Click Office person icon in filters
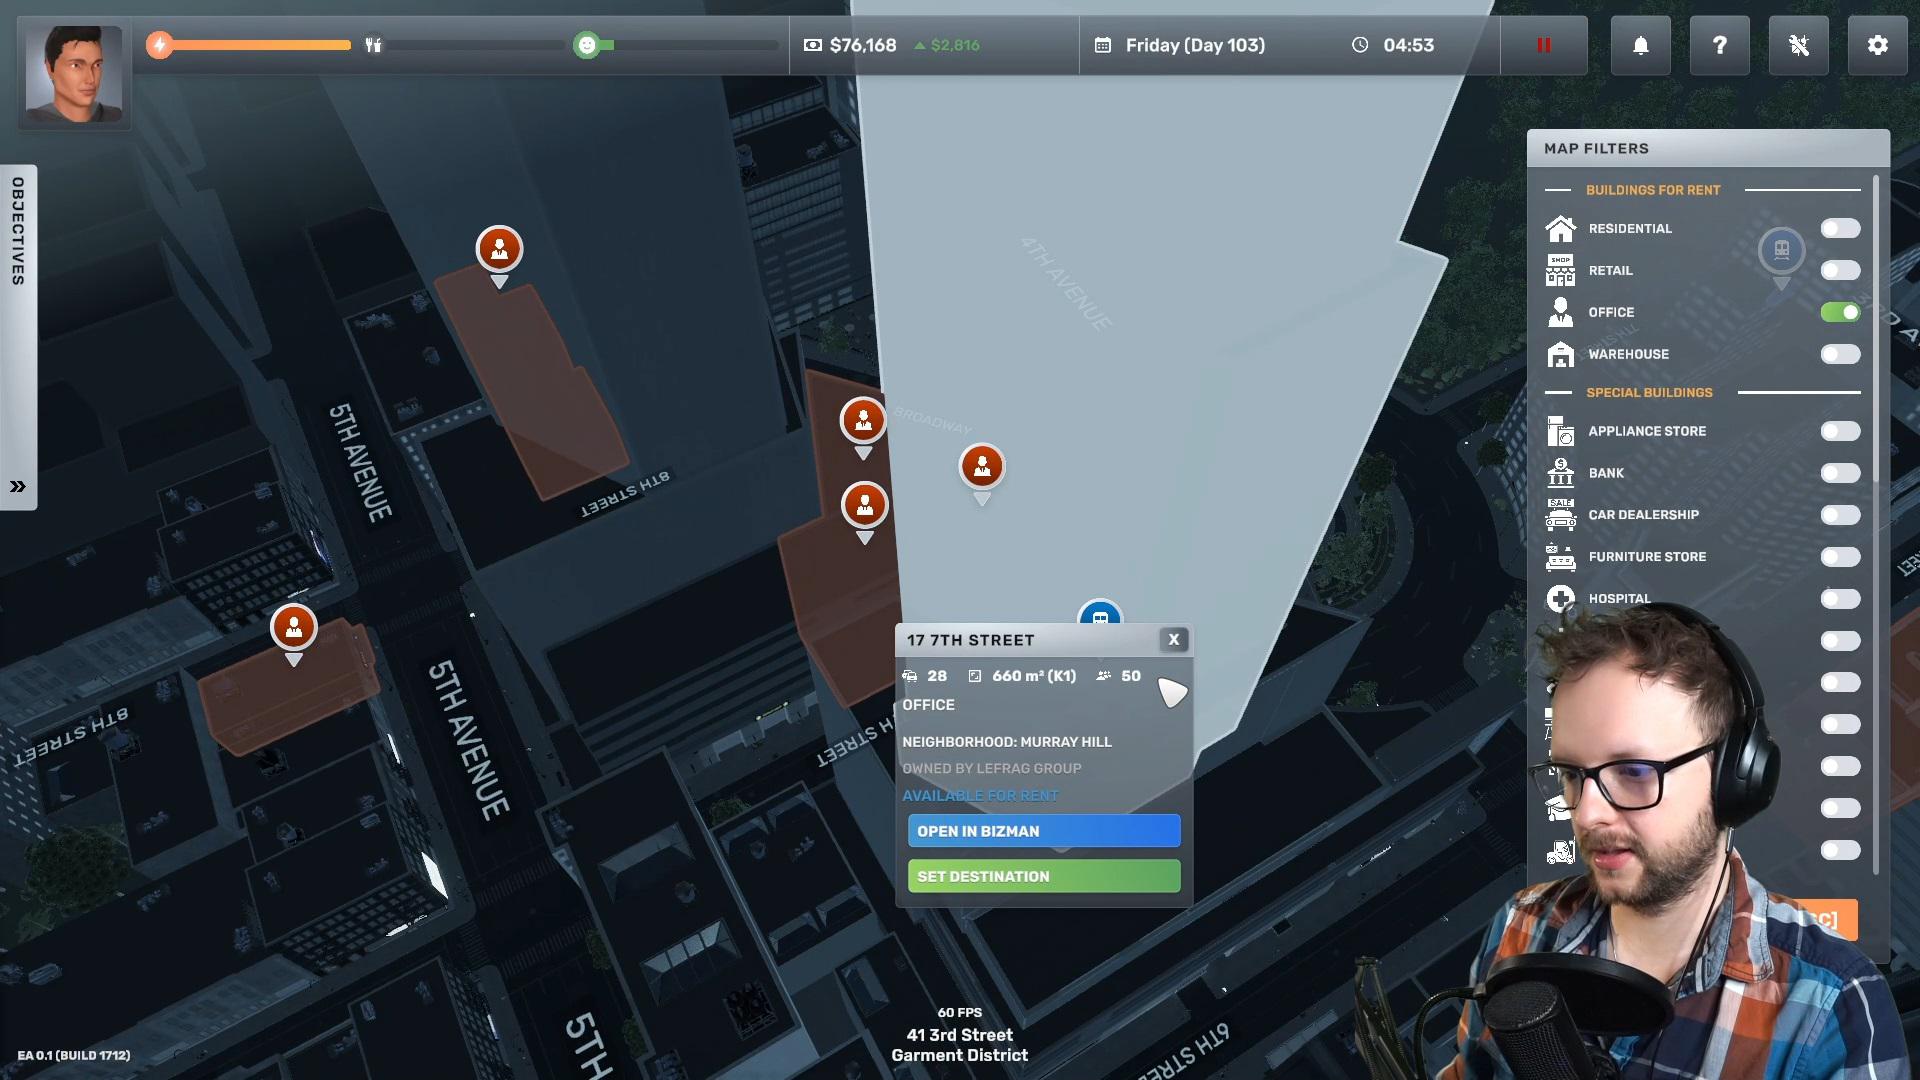Viewport: 1920px width, 1080px height. 1560,313
